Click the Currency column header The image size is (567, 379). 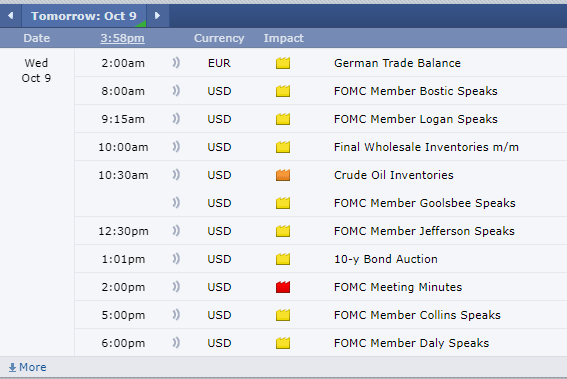pyautogui.click(x=219, y=38)
